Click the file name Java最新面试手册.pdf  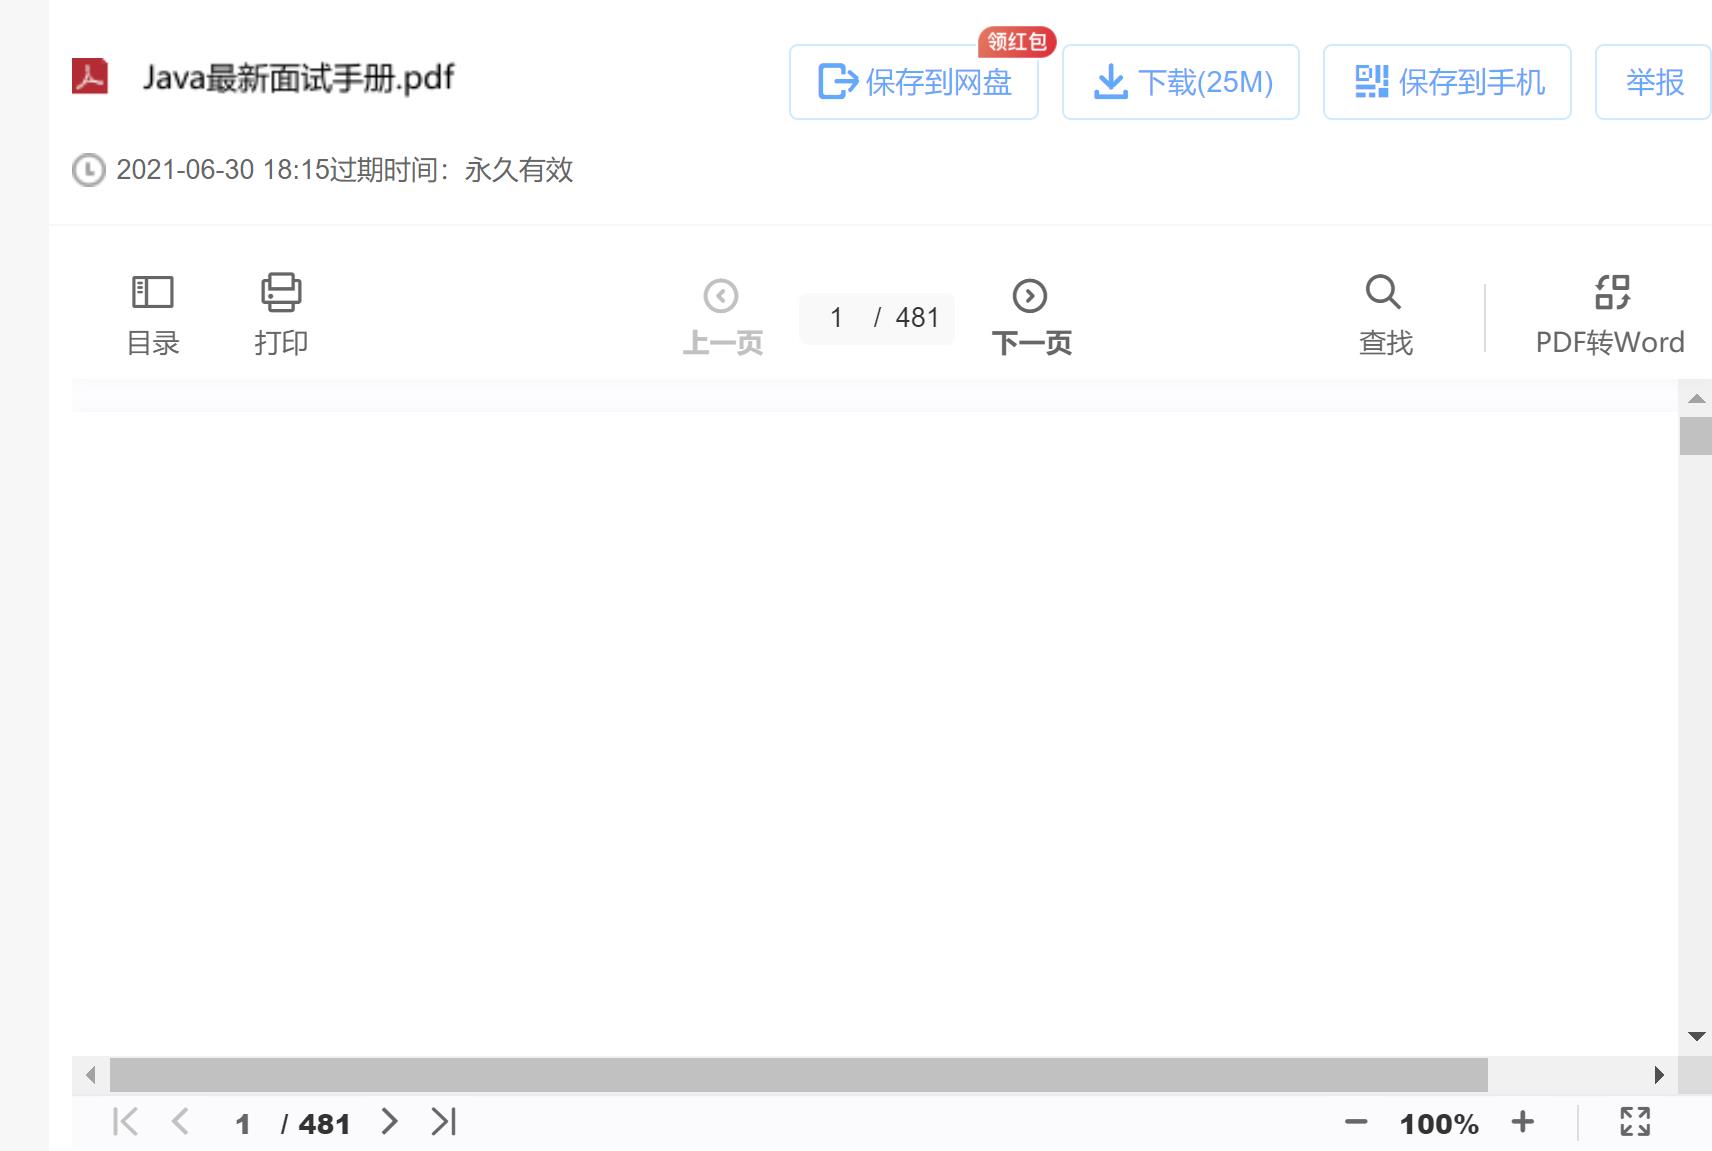point(298,78)
